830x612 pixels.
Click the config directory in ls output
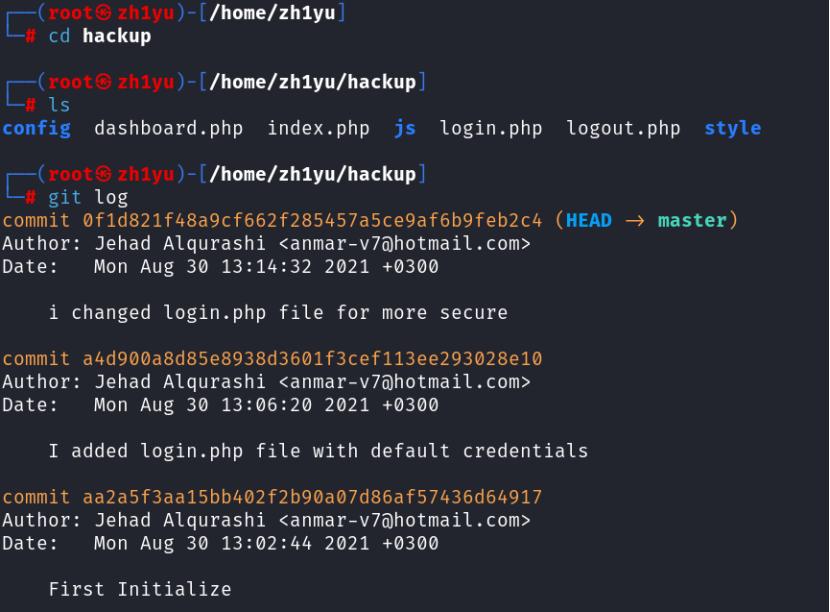36,128
